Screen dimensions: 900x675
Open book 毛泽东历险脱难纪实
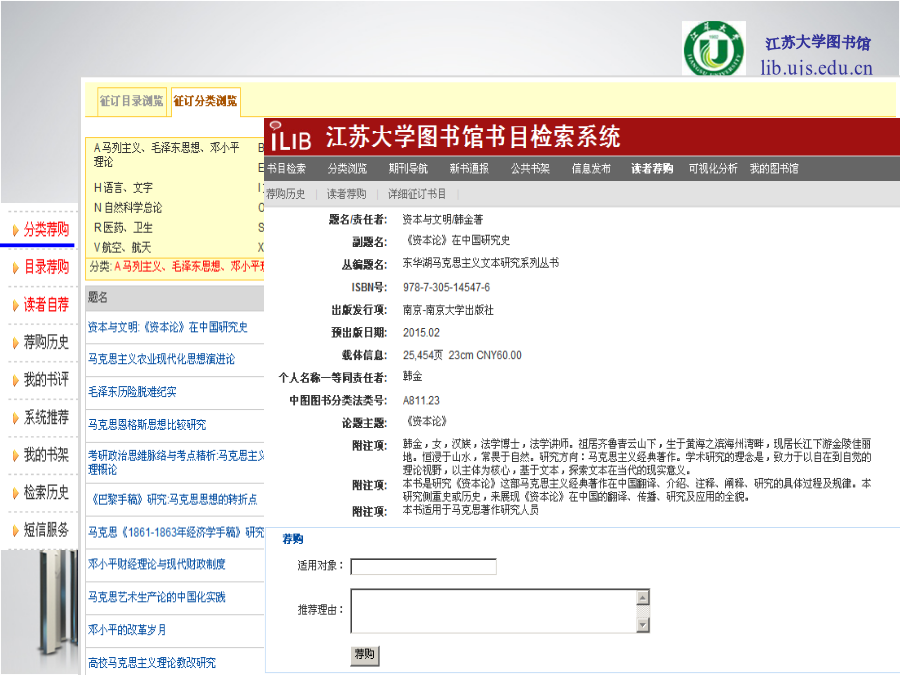tap(132, 392)
